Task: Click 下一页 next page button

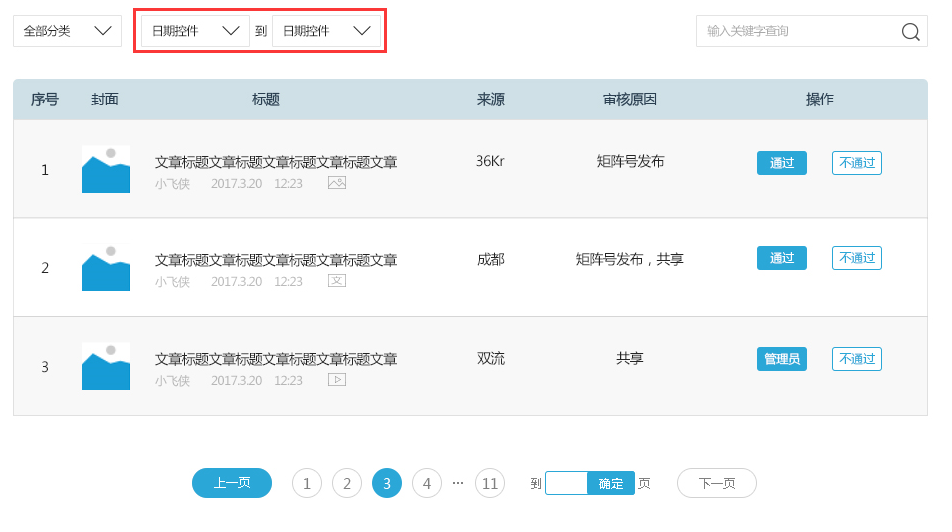Action: [717, 483]
